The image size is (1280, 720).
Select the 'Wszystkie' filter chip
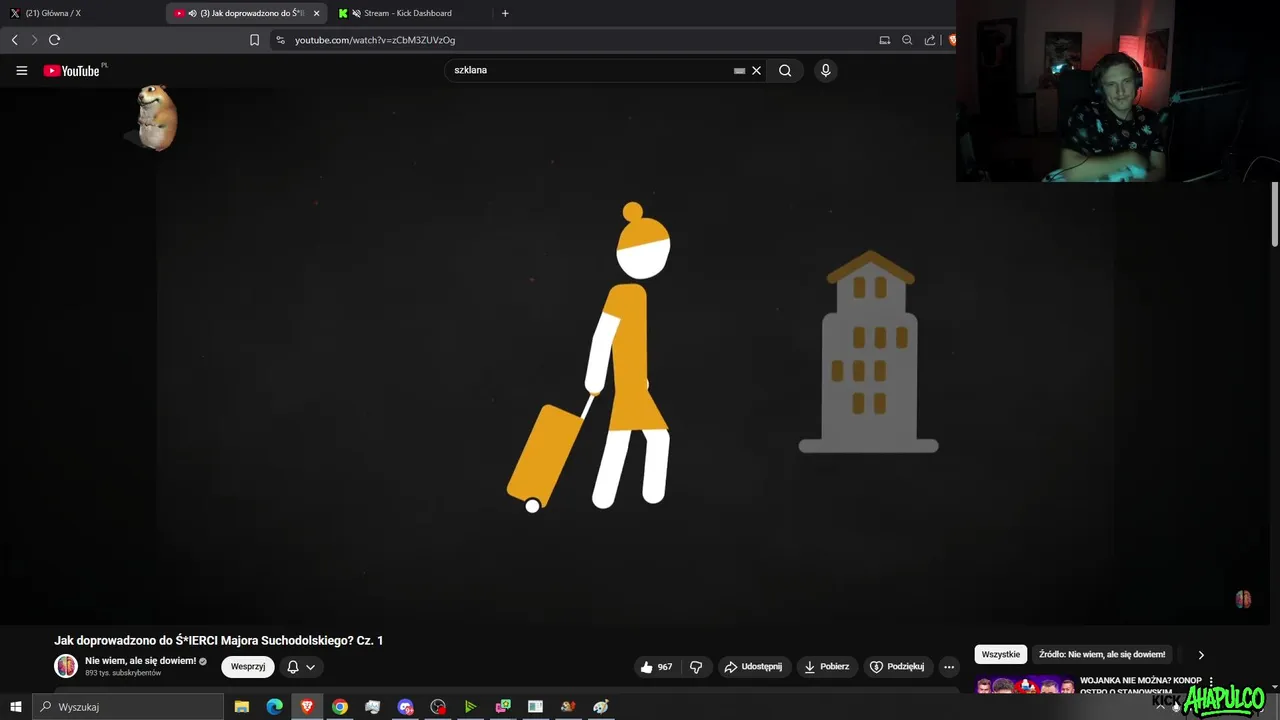tap(1001, 654)
